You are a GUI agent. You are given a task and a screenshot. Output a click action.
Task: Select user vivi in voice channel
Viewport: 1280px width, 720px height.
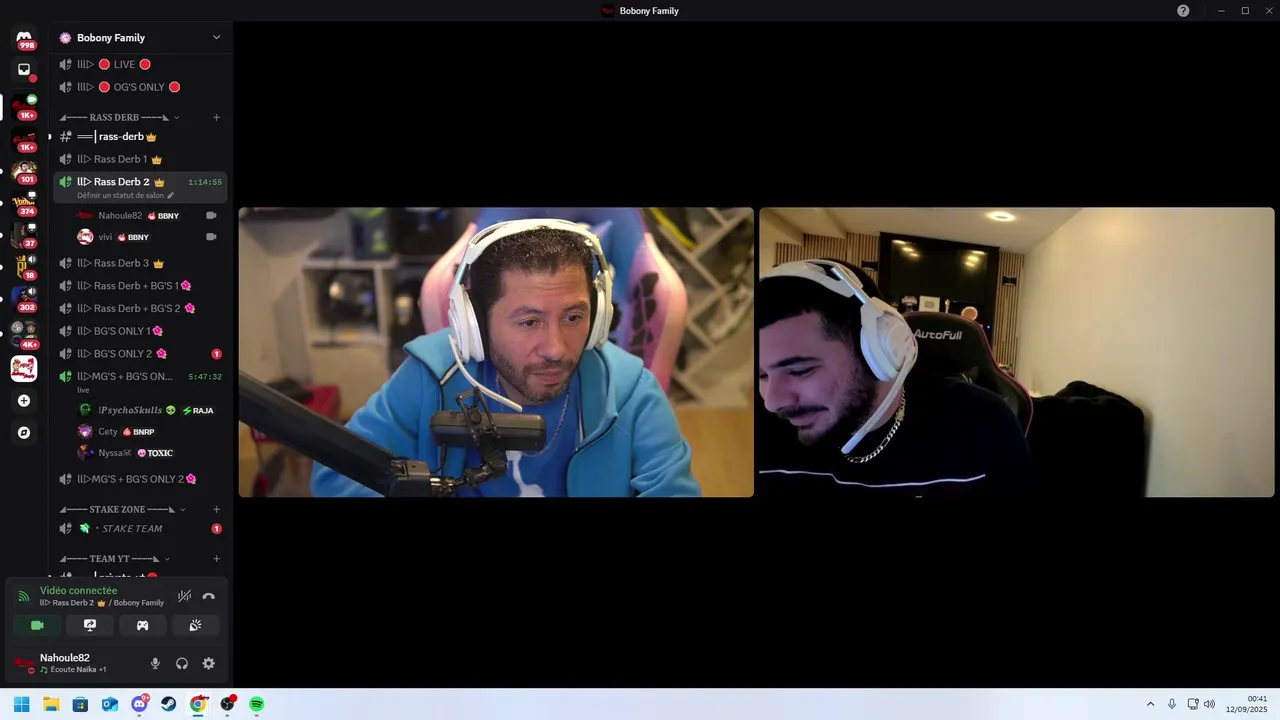coord(147,237)
